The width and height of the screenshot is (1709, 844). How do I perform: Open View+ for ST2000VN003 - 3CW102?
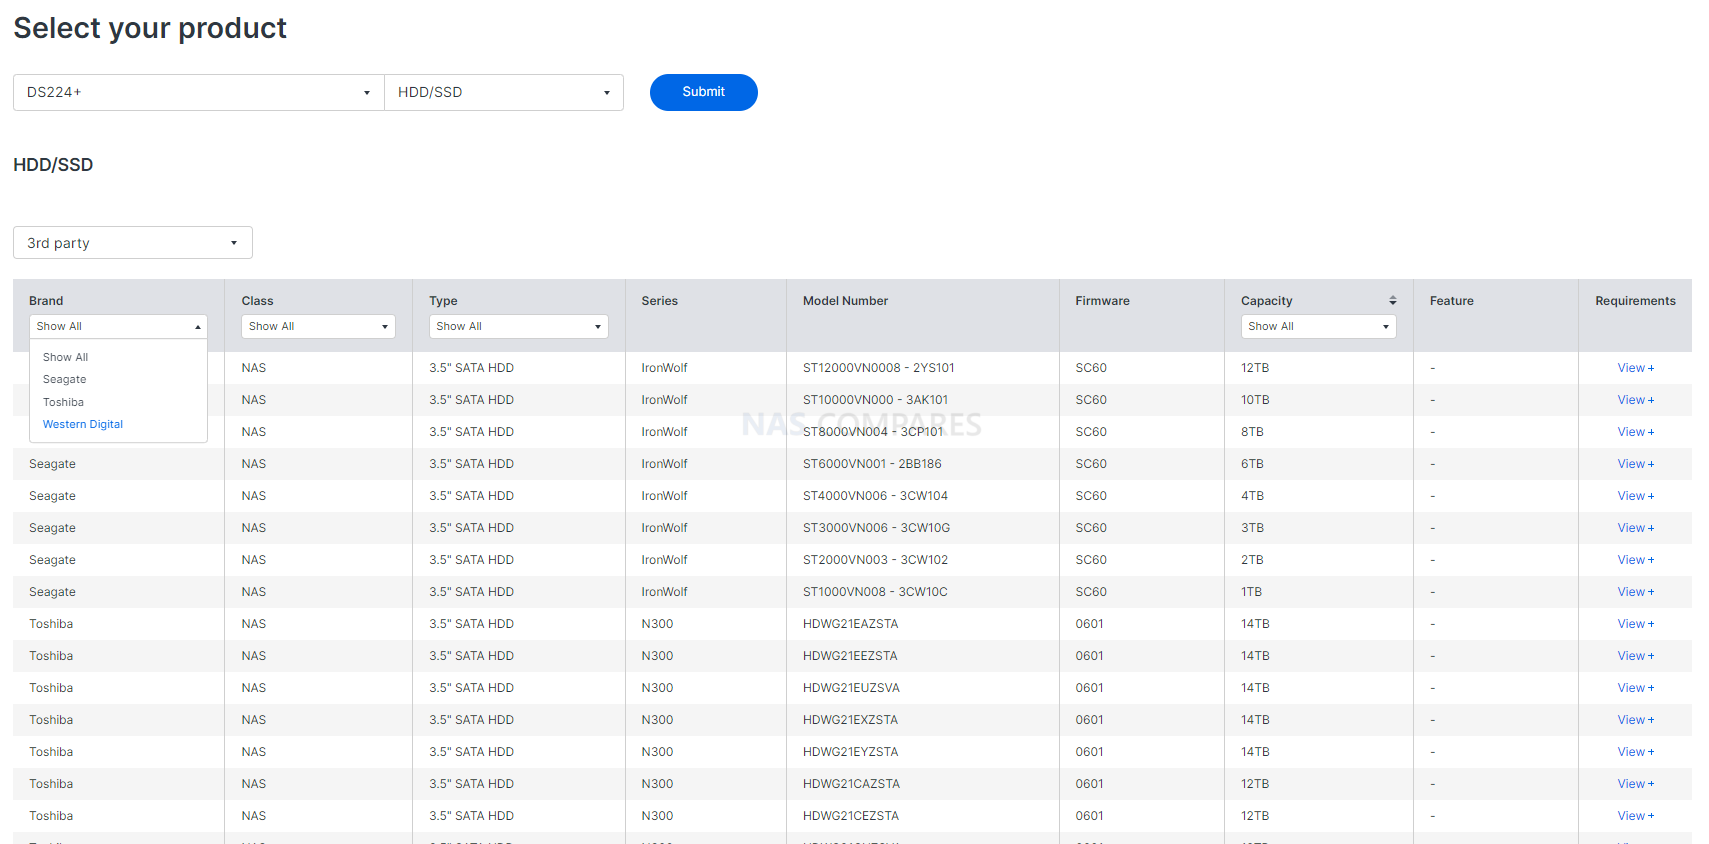[x=1636, y=560]
